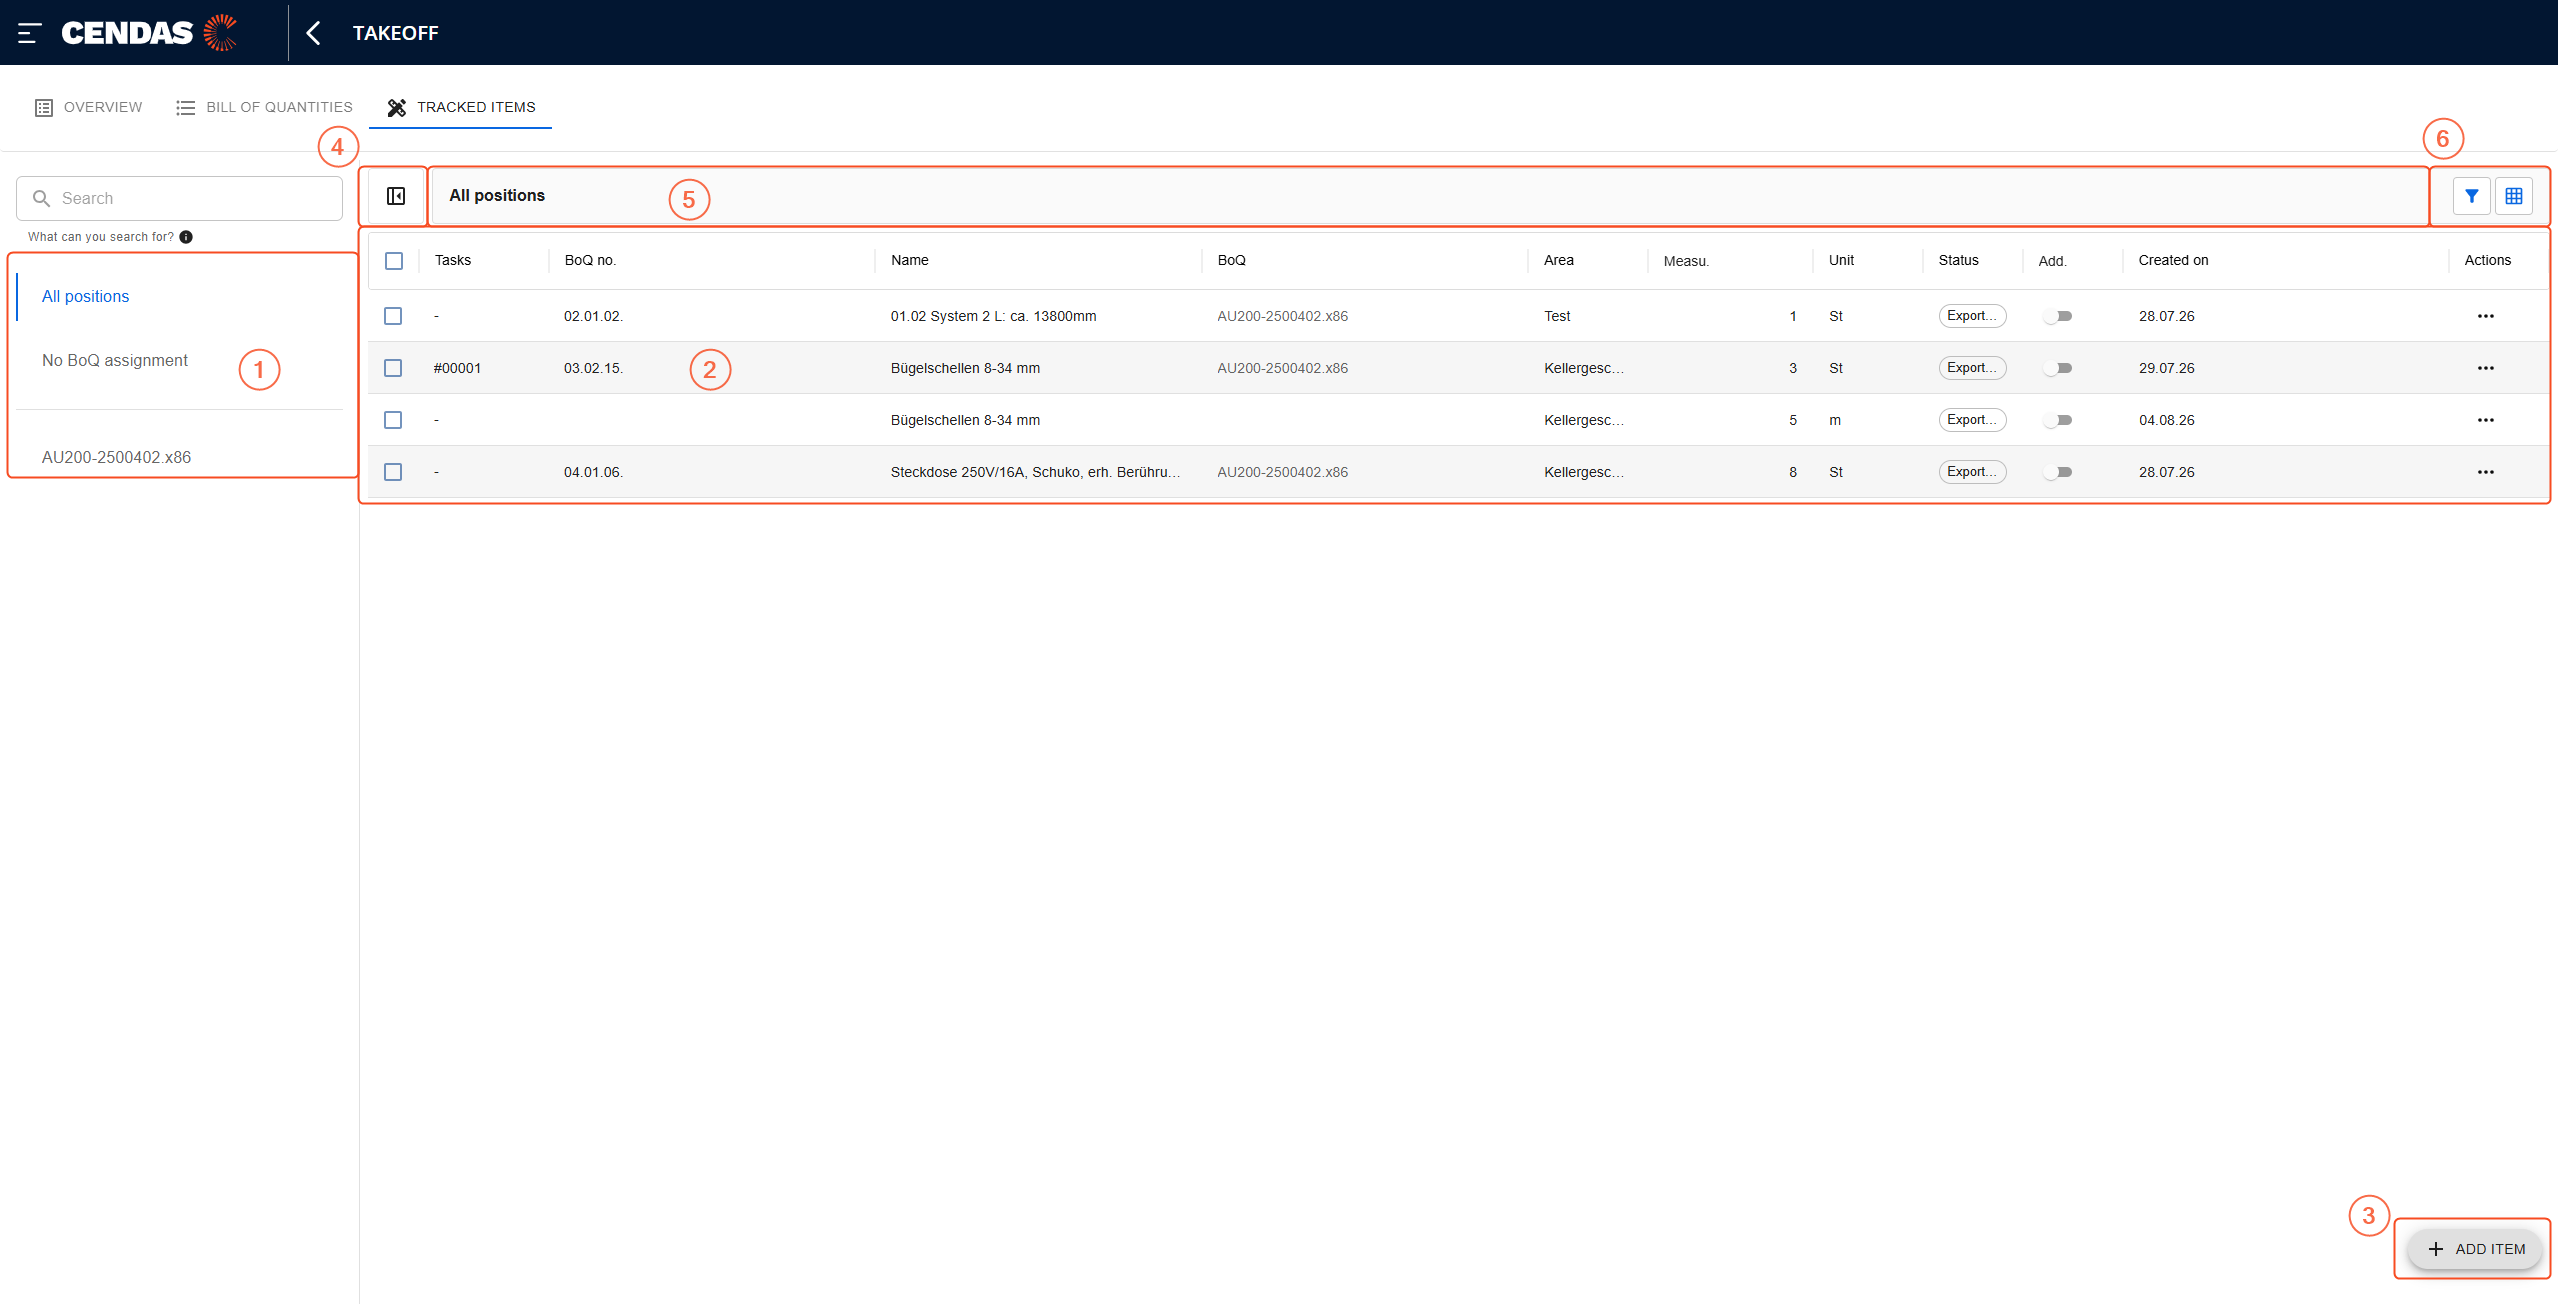Open the filter funnel icon
This screenshot has width=2558, height=1304.
[2471, 196]
